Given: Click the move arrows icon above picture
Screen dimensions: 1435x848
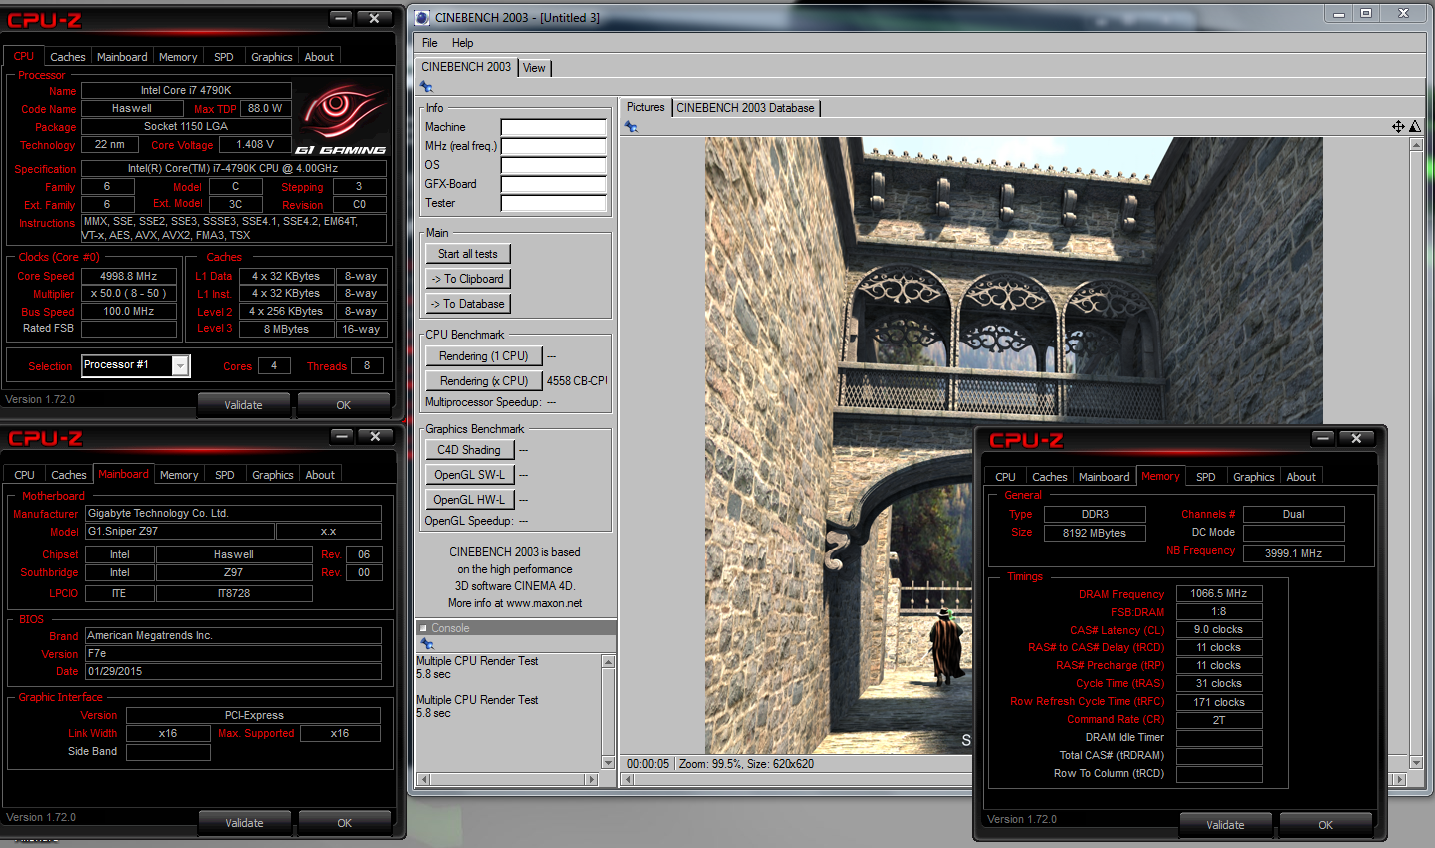Looking at the screenshot, I should click(1398, 126).
